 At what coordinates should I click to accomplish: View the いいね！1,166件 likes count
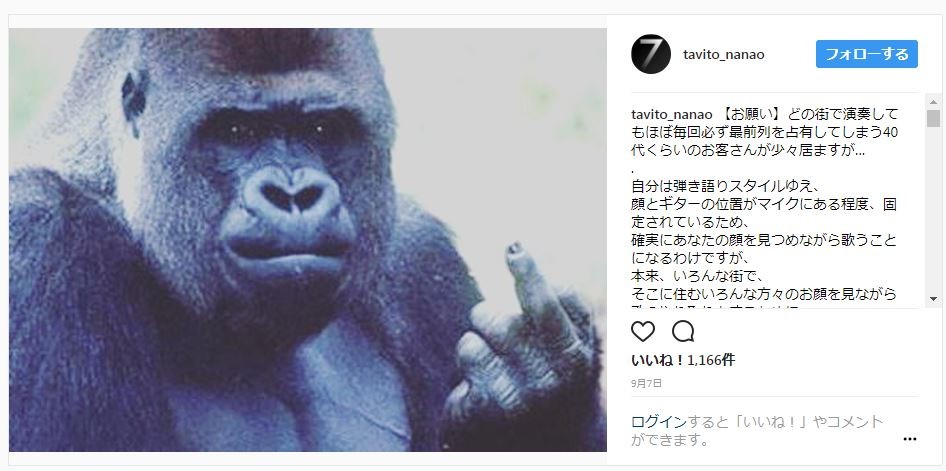[x=683, y=360]
